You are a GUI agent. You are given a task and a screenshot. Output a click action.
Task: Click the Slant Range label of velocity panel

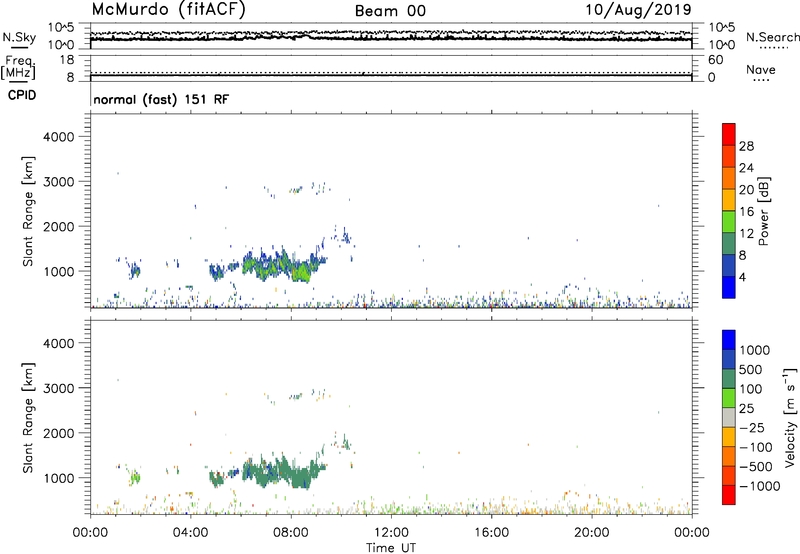click(x=28, y=418)
